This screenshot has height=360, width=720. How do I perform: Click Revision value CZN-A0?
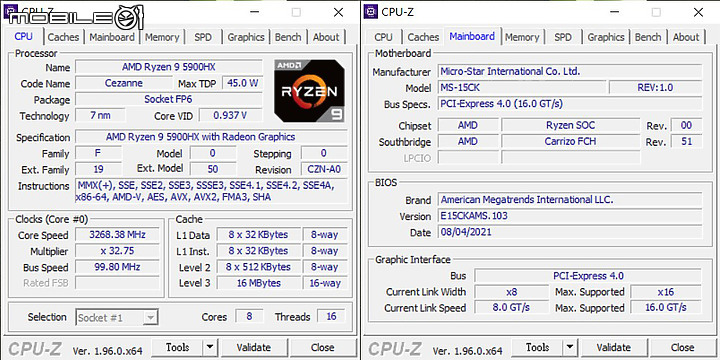point(324,169)
